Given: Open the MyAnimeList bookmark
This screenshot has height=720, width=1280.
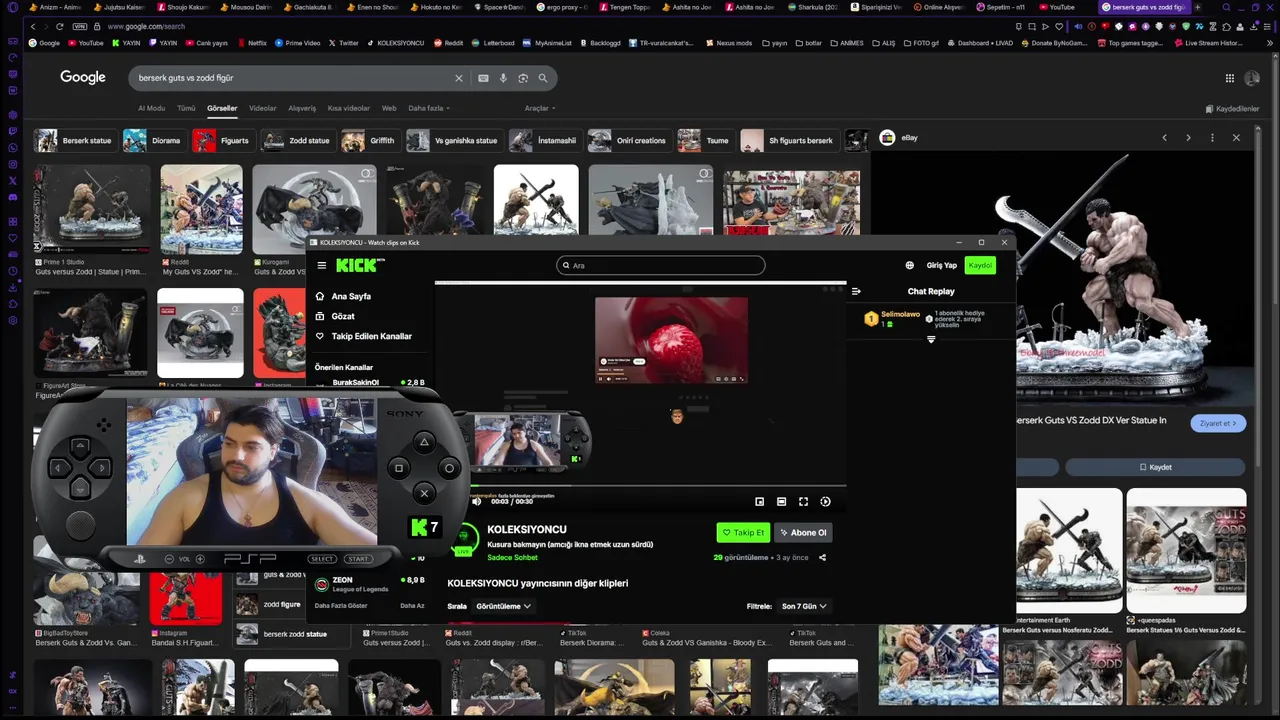Looking at the screenshot, I should point(548,43).
